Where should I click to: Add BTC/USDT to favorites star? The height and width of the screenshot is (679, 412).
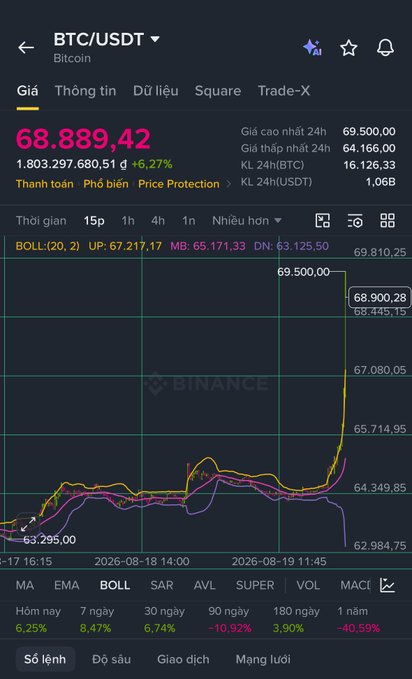(x=349, y=48)
